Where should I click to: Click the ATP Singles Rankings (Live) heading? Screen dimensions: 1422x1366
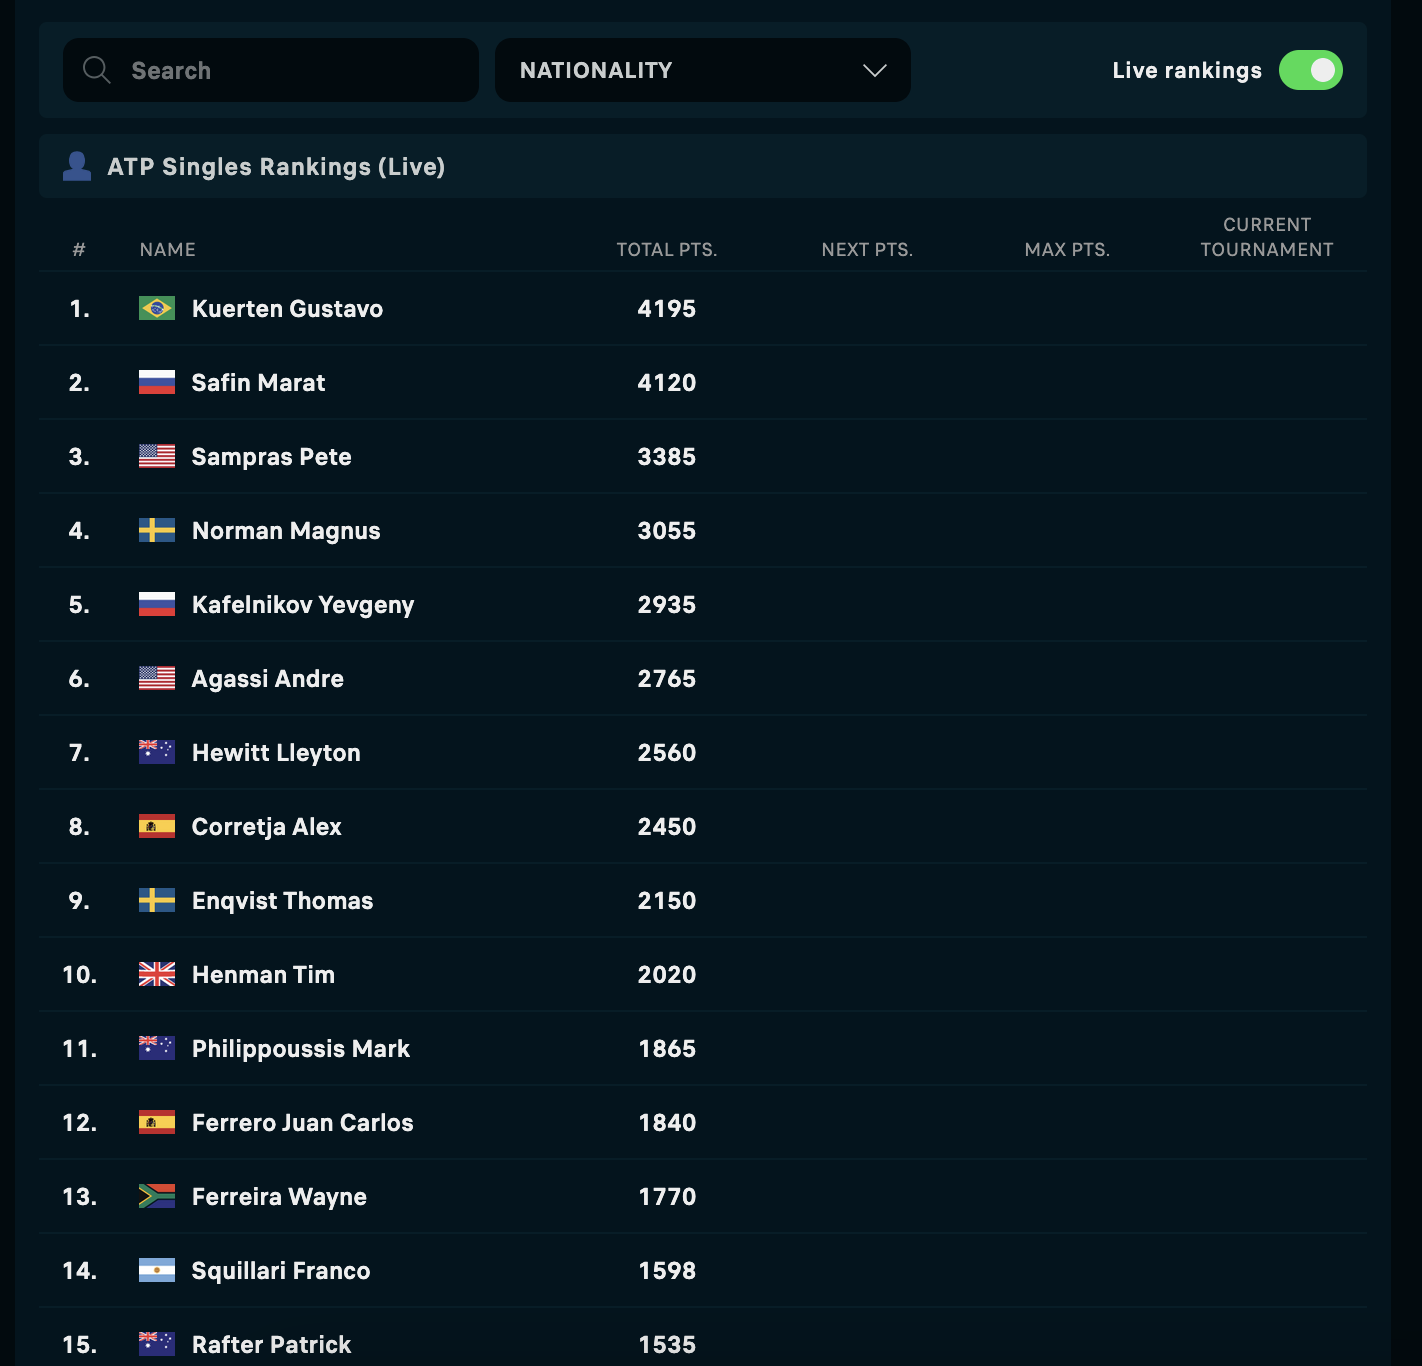[276, 167]
